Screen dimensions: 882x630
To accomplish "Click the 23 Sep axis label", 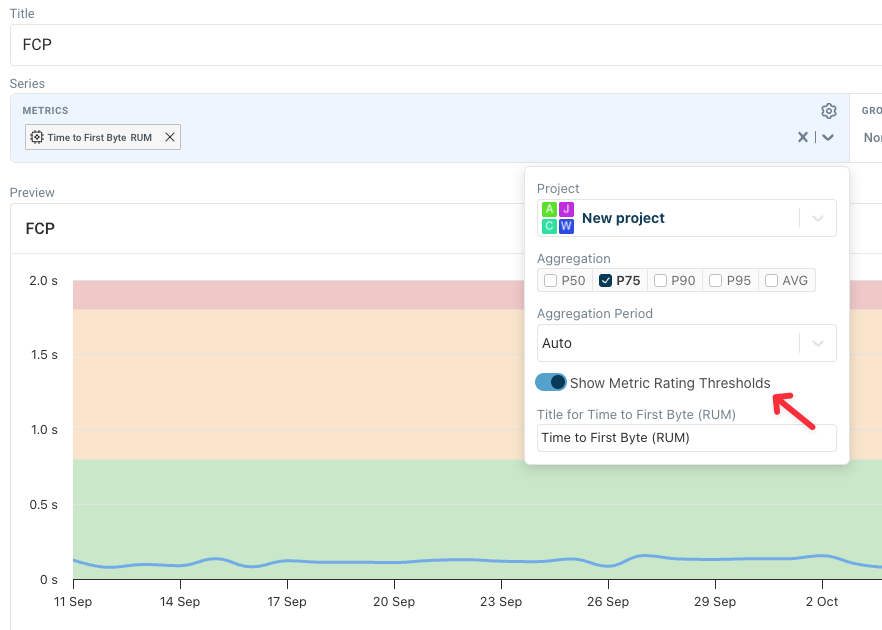I will [501, 602].
